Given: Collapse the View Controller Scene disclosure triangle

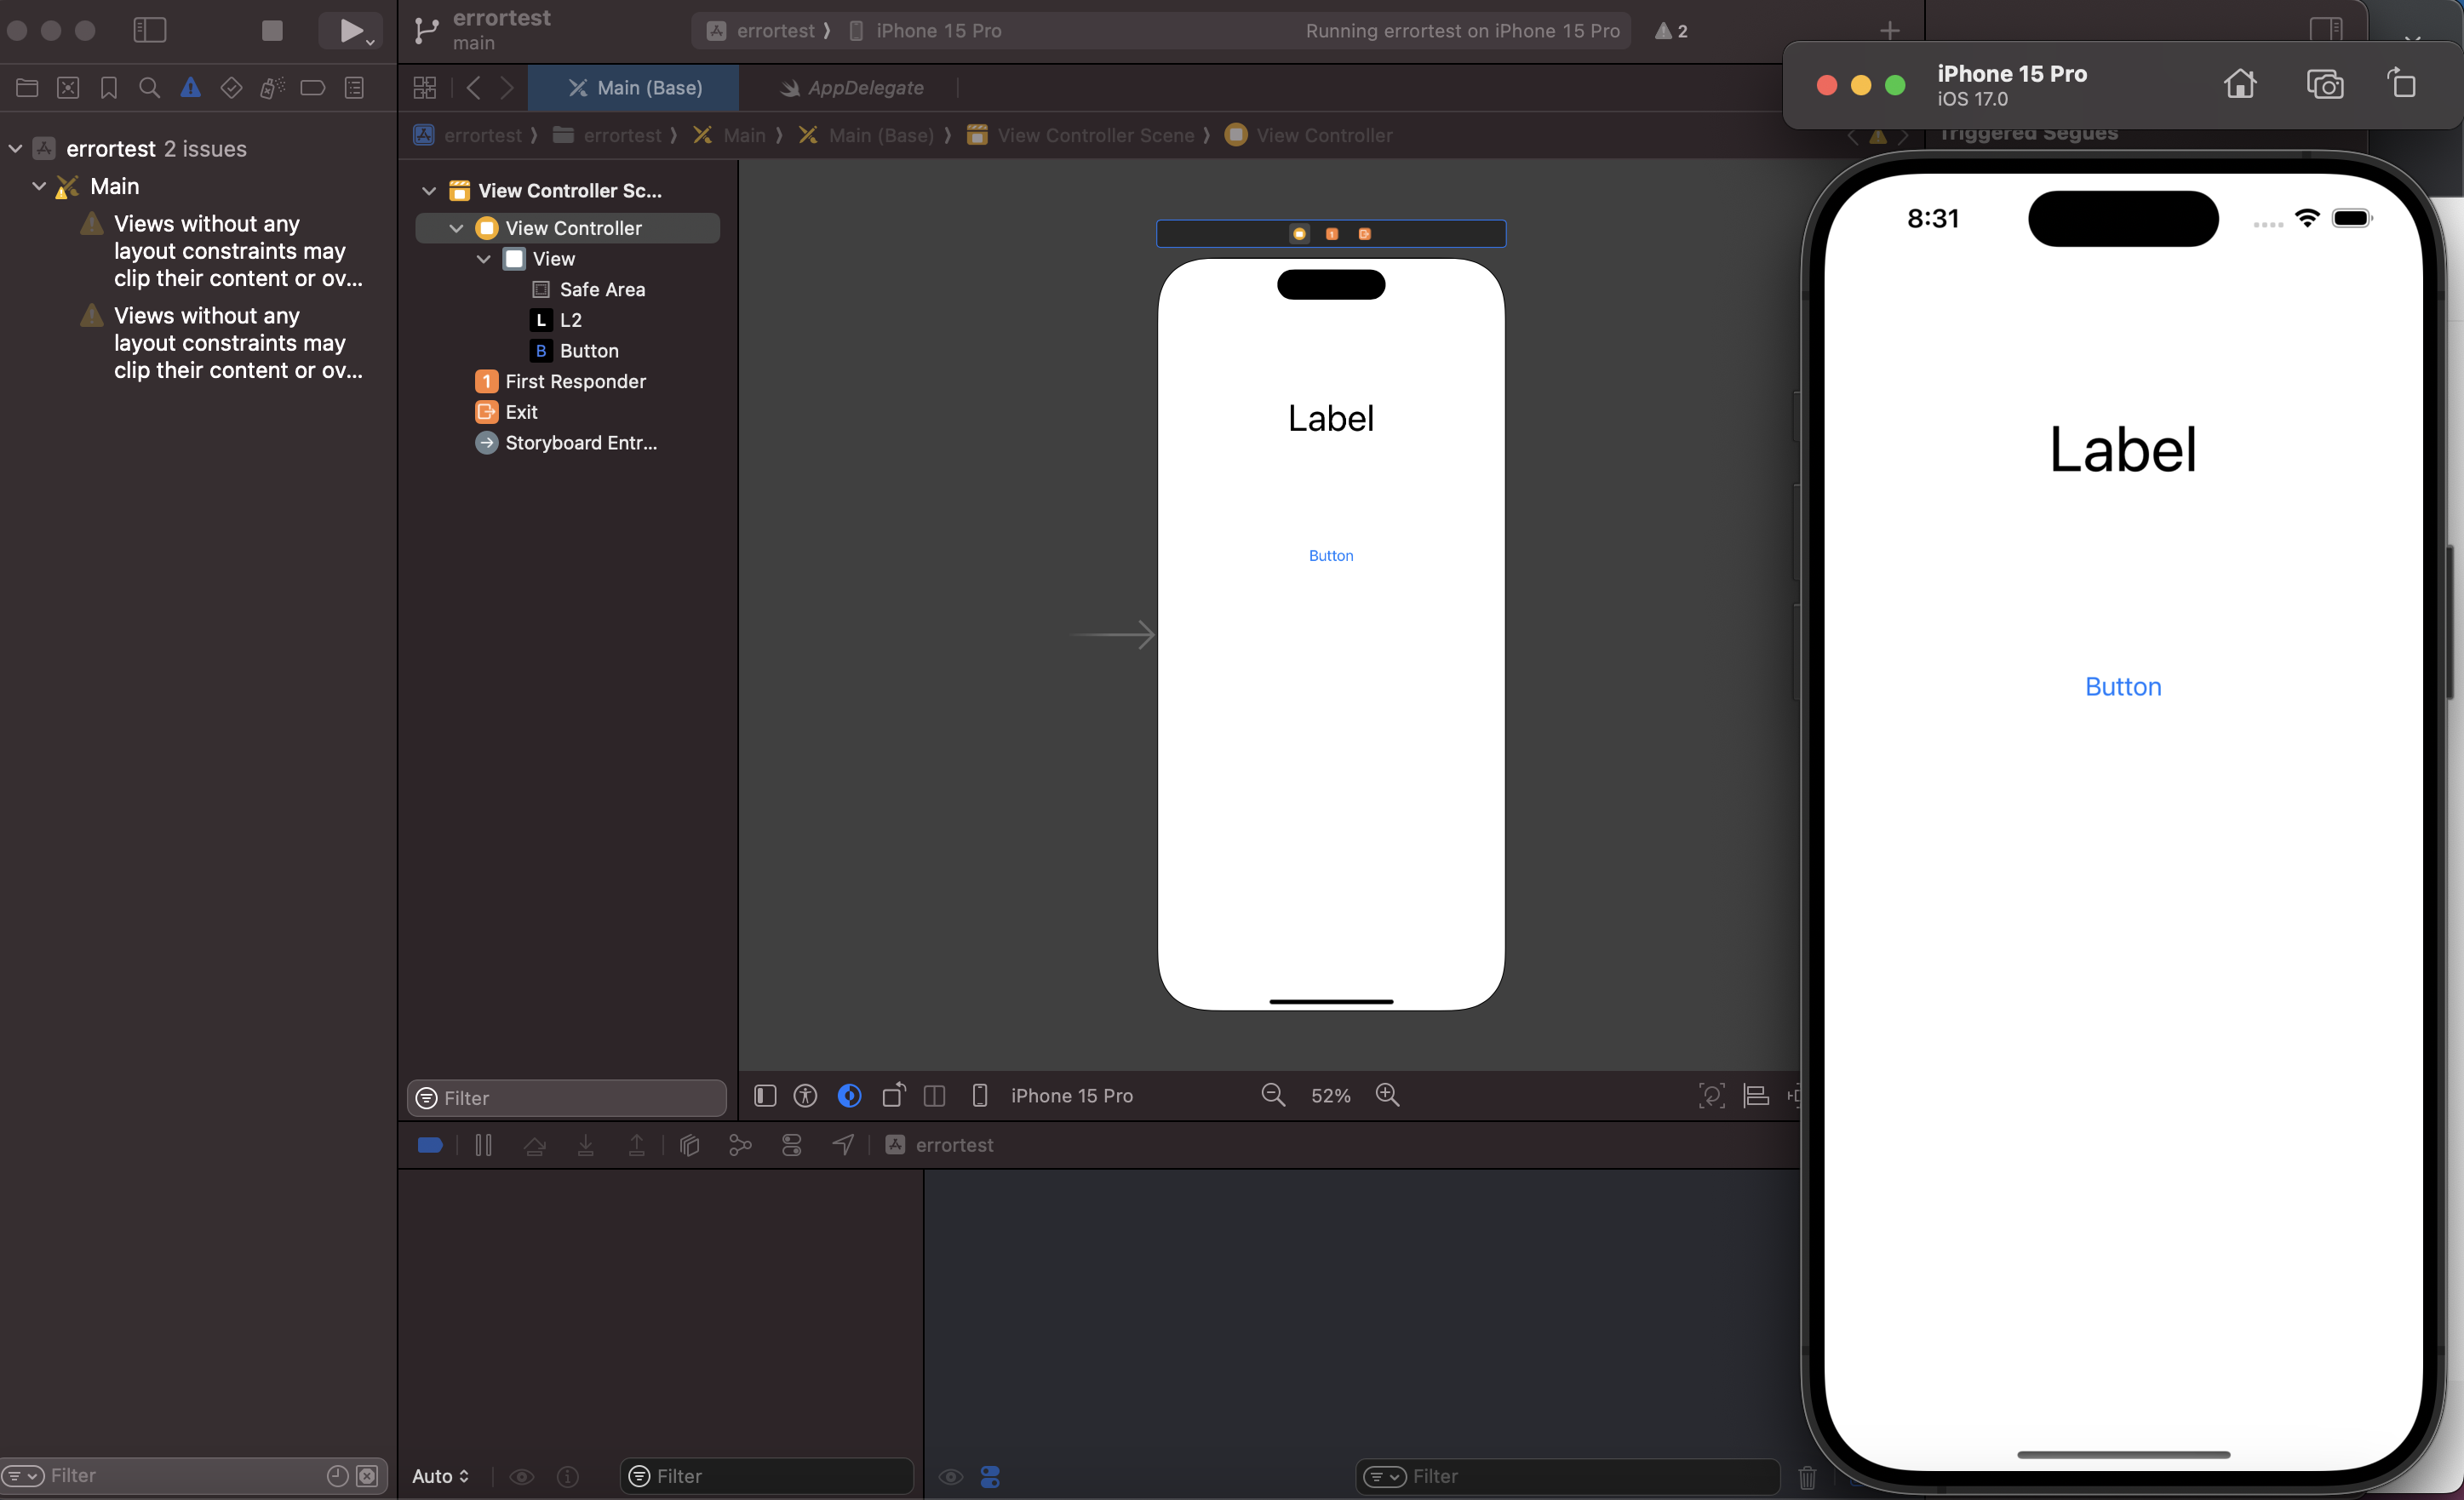Looking at the screenshot, I should pos(429,191).
